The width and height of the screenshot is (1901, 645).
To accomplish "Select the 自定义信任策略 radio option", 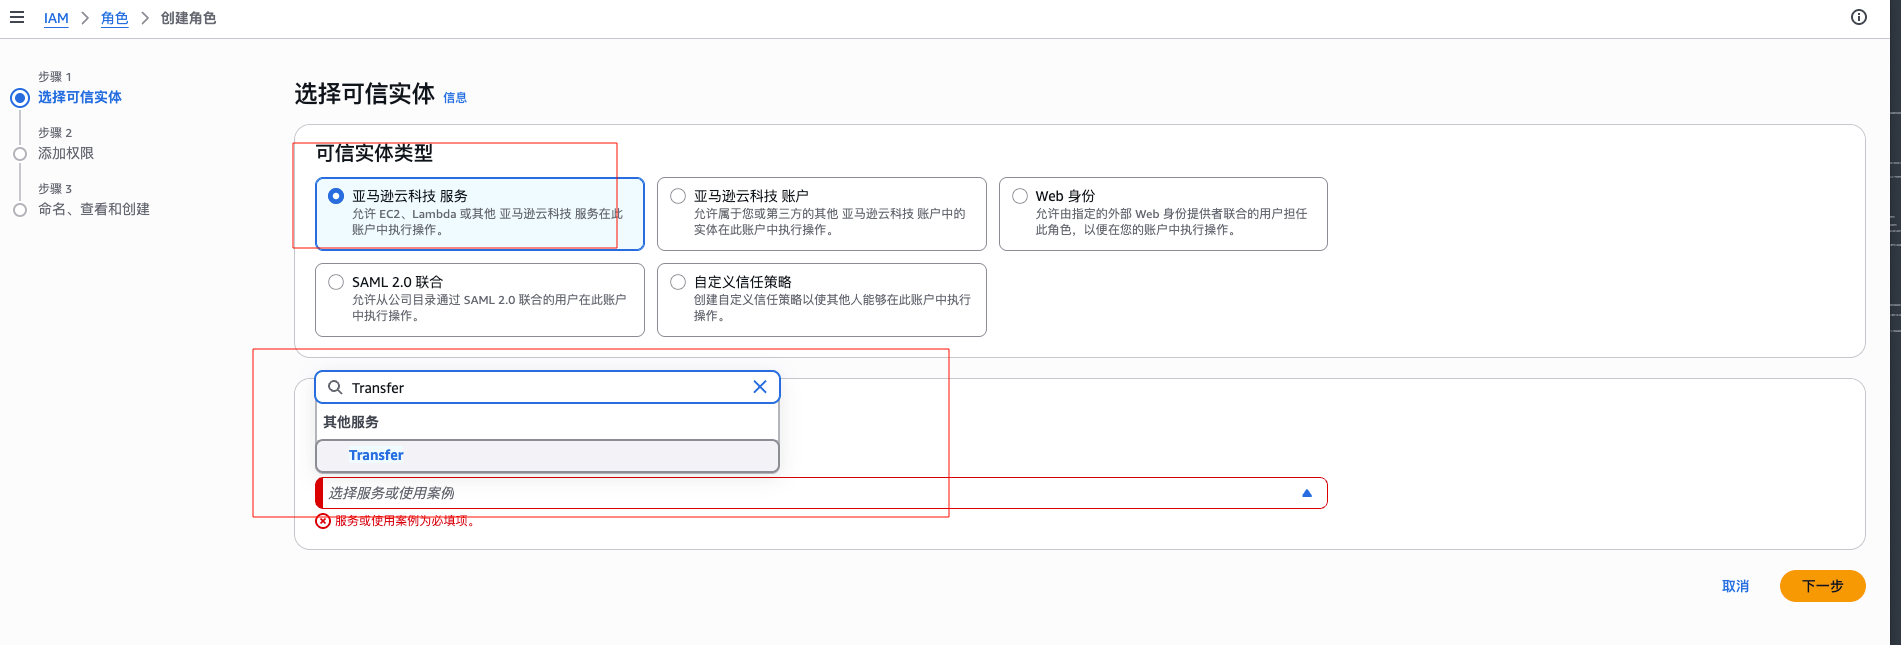I will [678, 282].
